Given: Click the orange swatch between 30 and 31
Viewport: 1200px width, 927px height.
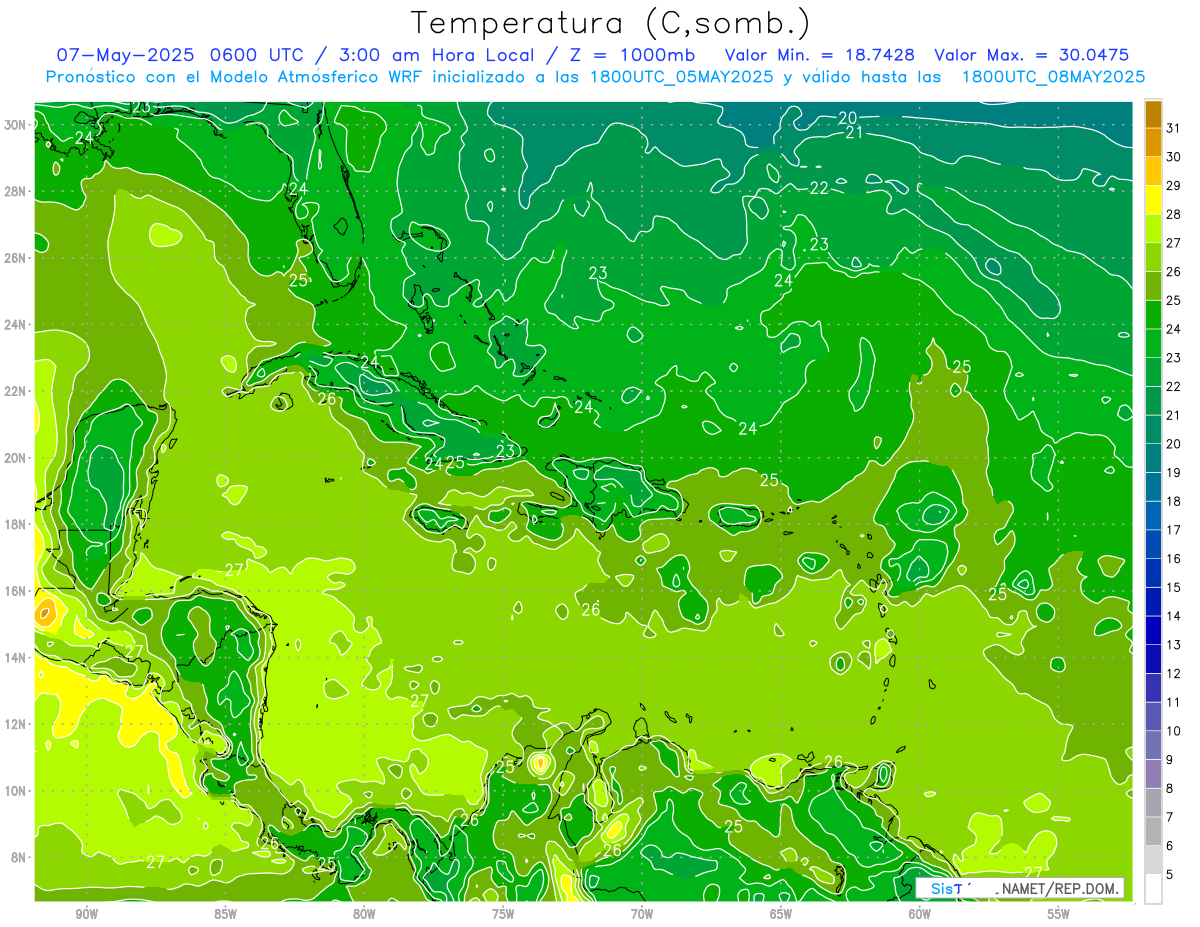Looking at the screenshot, I should pyautogui.click(x=1153, y=142).
